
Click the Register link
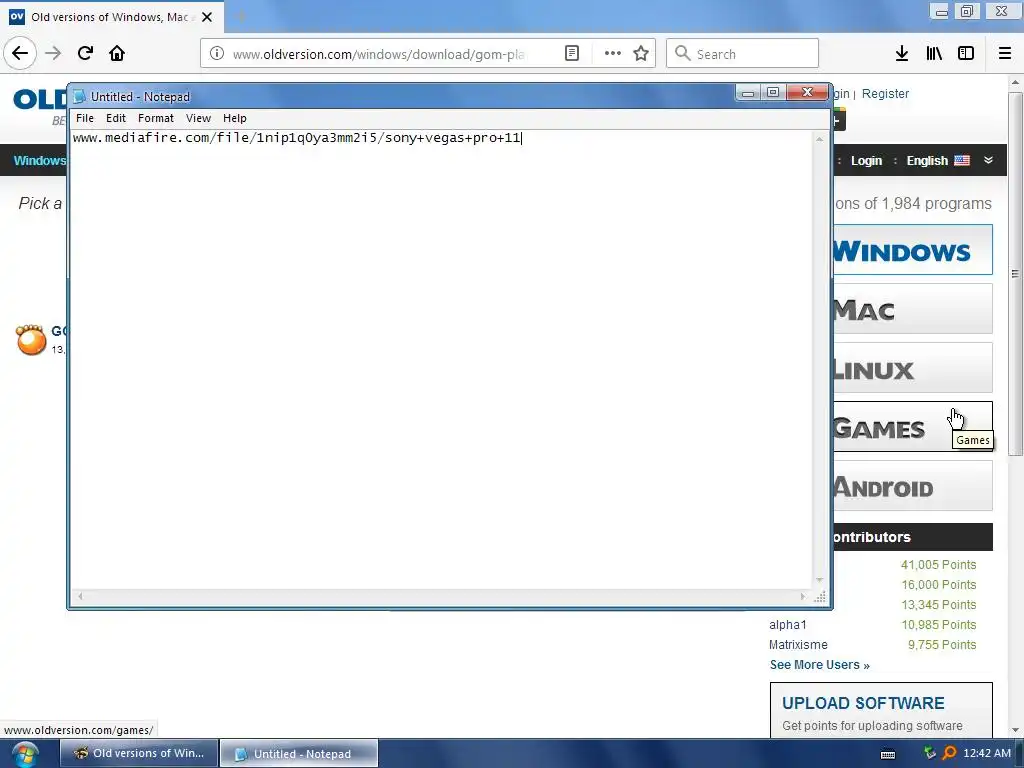(x=885, y=93)
